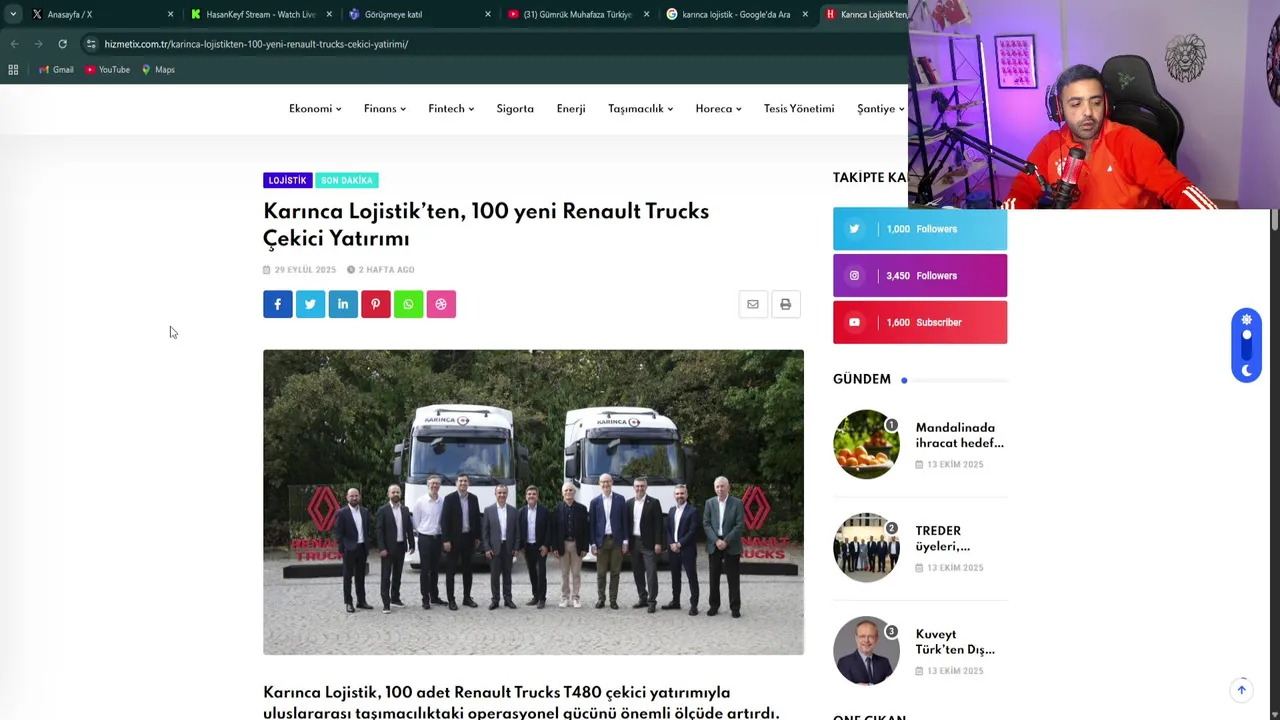Open the TREDER üyeleri article
Viewport: 1280px width, 720px height.
943,538
